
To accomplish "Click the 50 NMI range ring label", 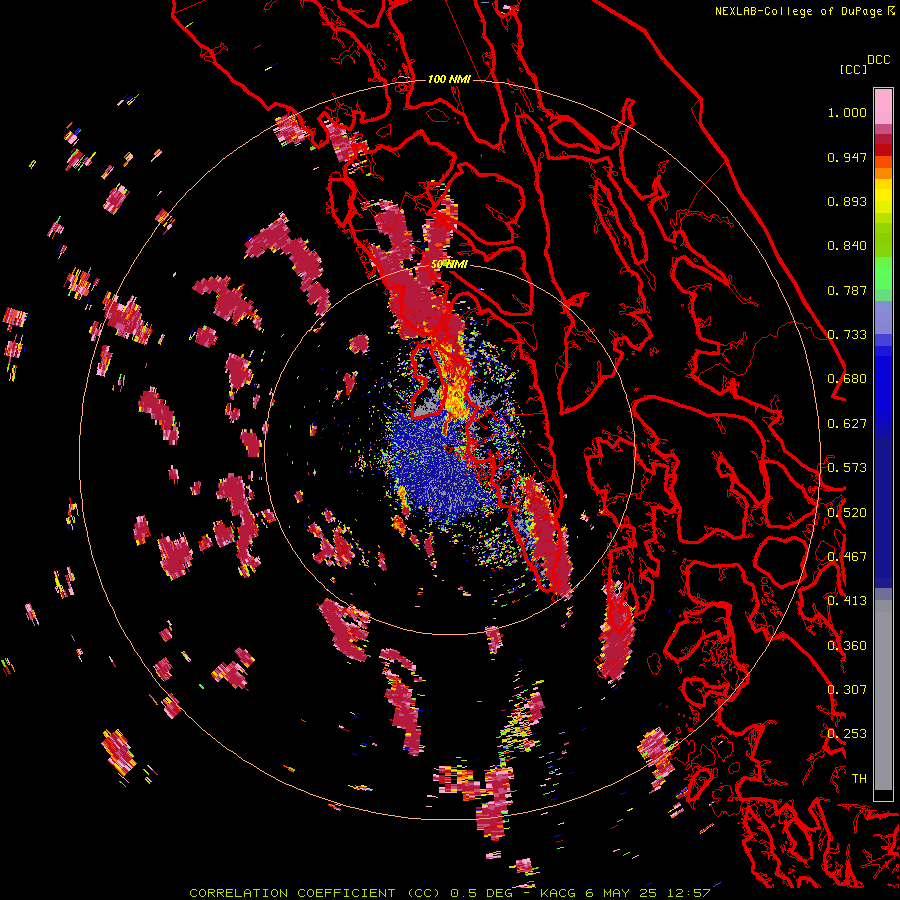I will 449,265.
